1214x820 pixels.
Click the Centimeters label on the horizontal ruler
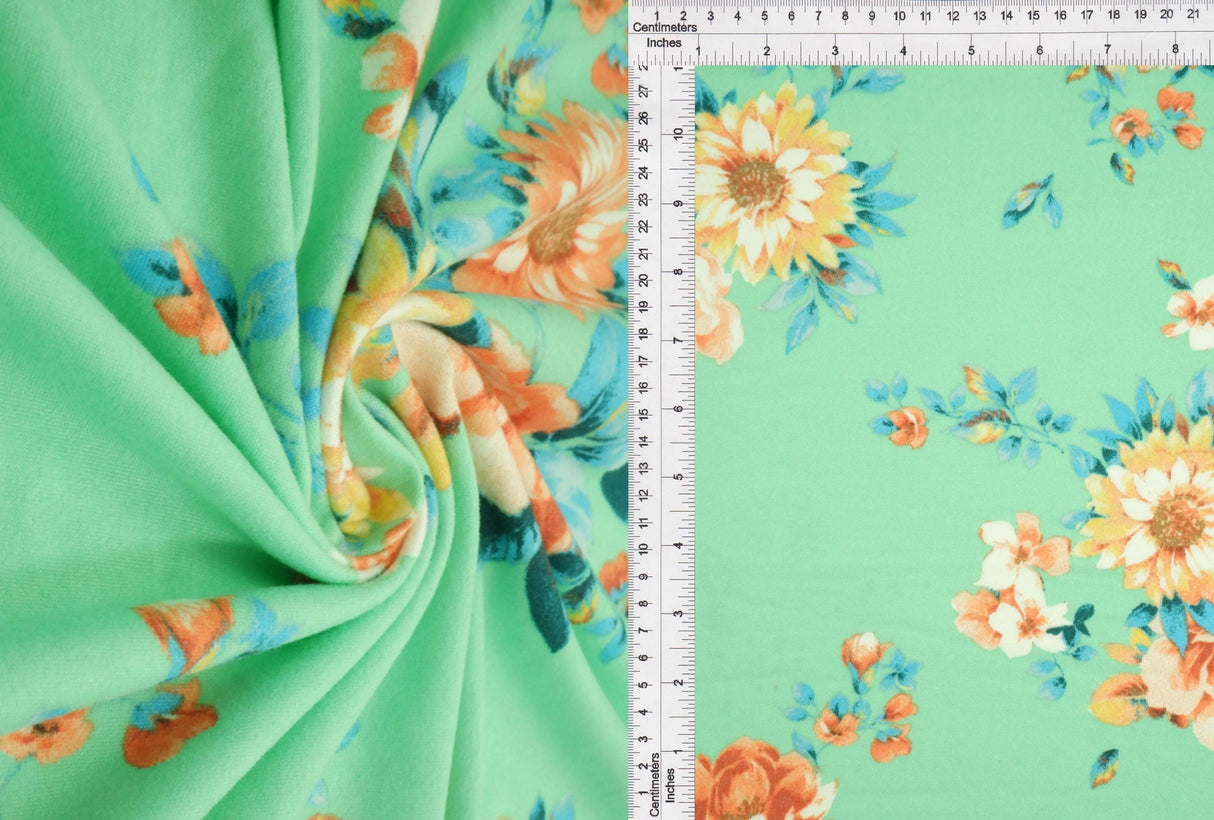coord(668,28)
